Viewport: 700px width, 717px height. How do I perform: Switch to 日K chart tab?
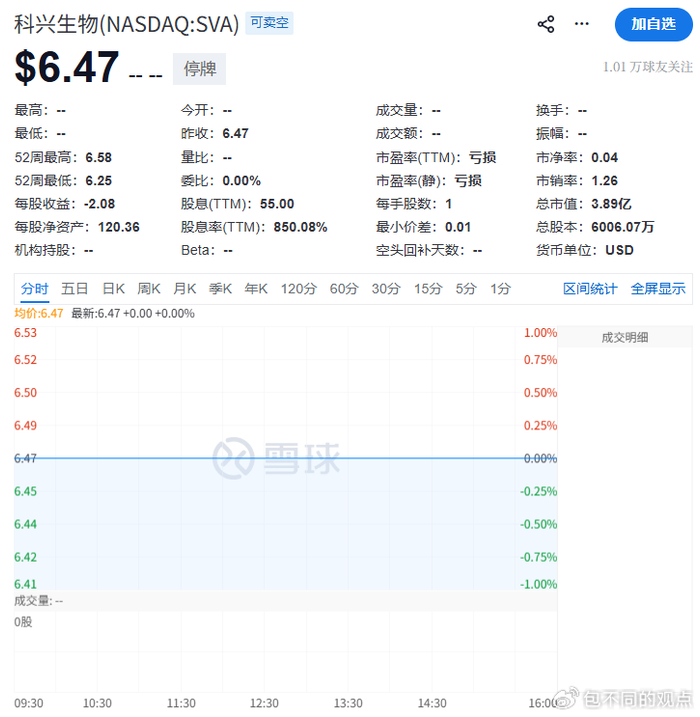113,289
